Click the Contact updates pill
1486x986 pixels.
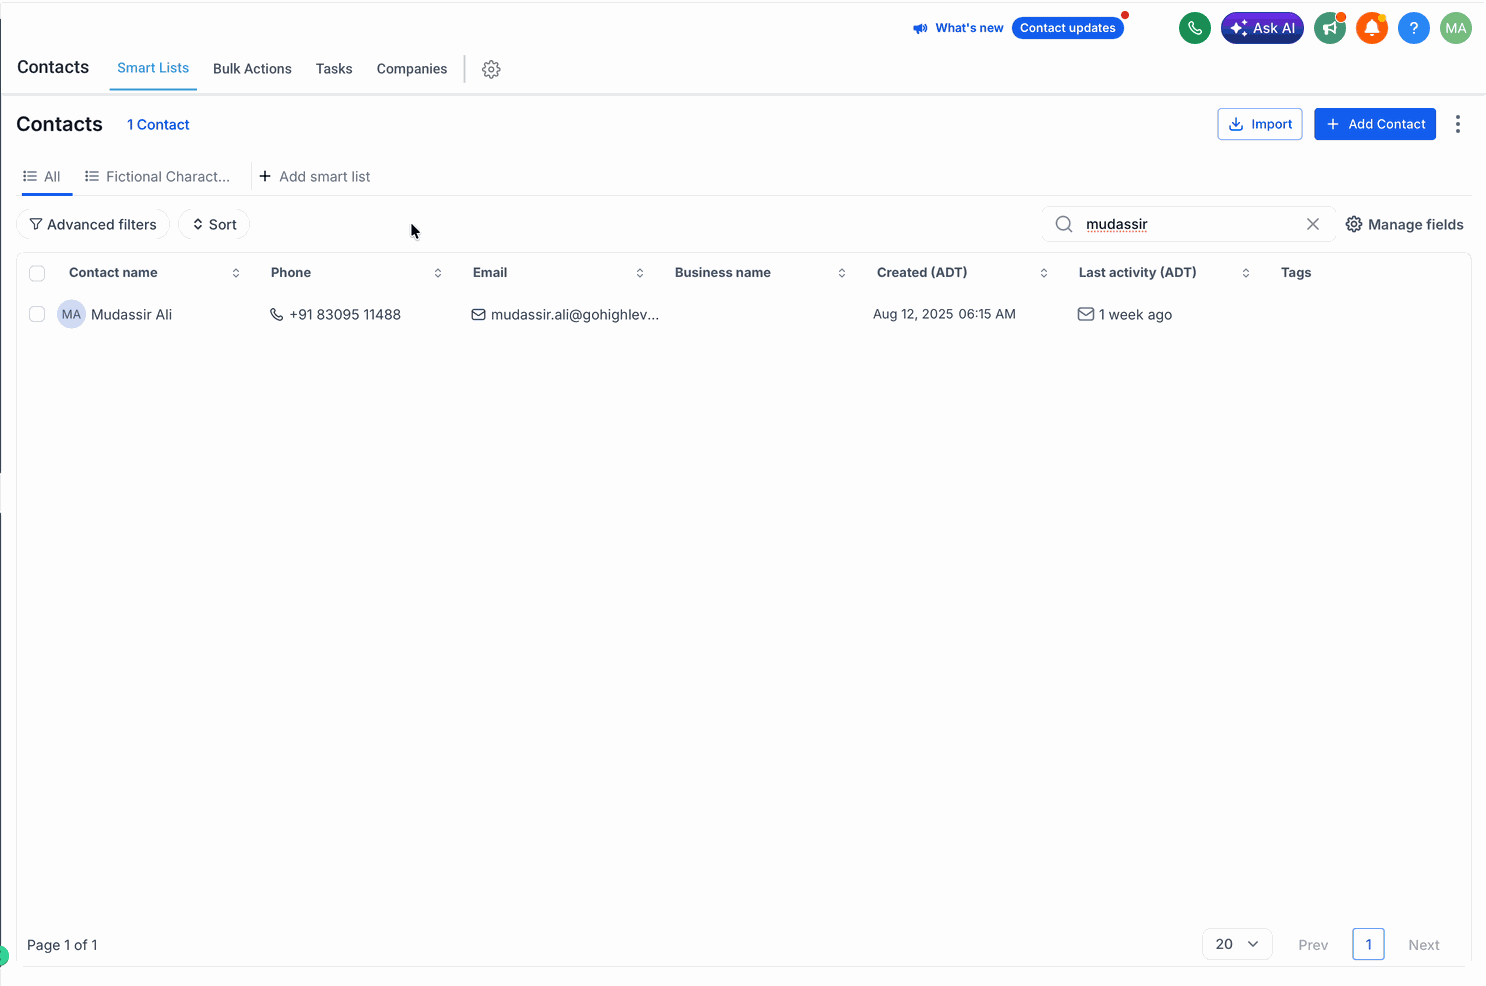click(x=1068, y=28)
